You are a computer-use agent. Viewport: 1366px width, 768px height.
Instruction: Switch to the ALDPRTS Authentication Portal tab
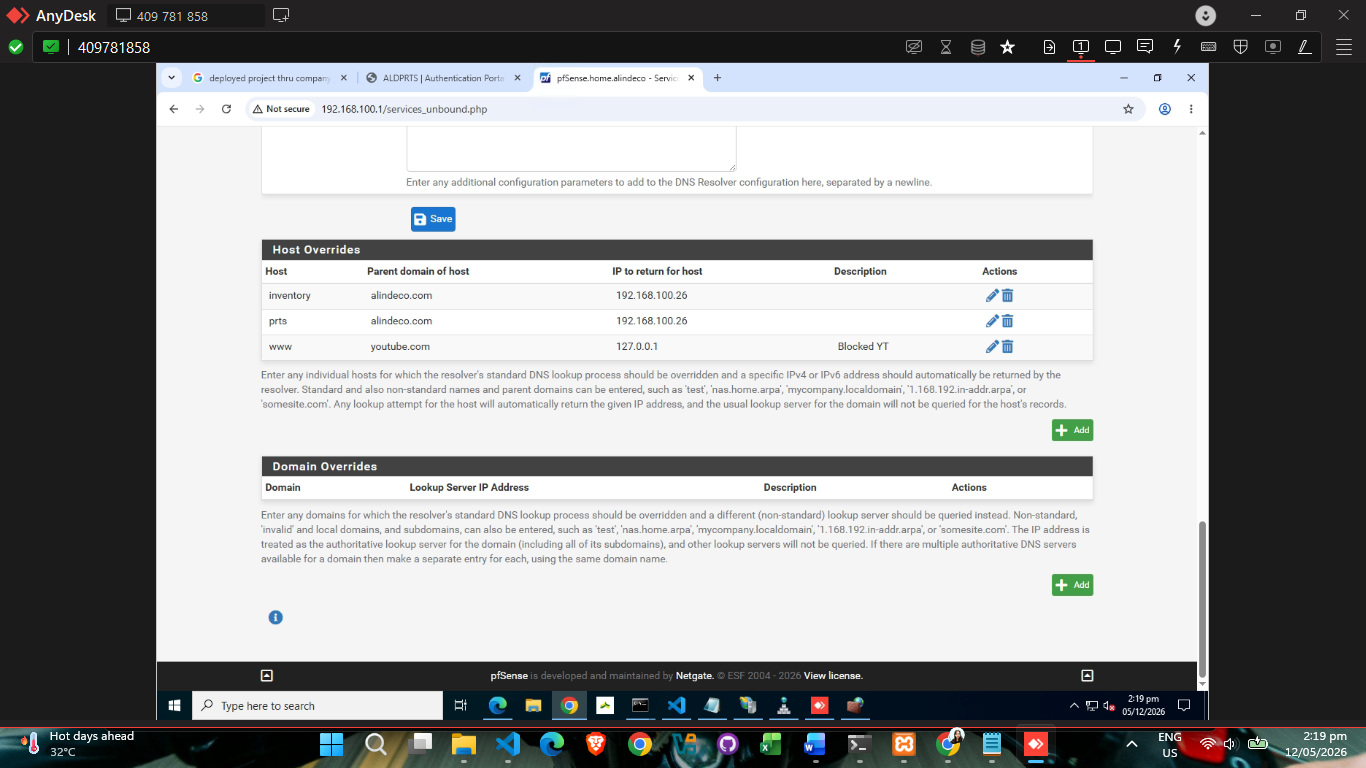[x=443, y=78]
